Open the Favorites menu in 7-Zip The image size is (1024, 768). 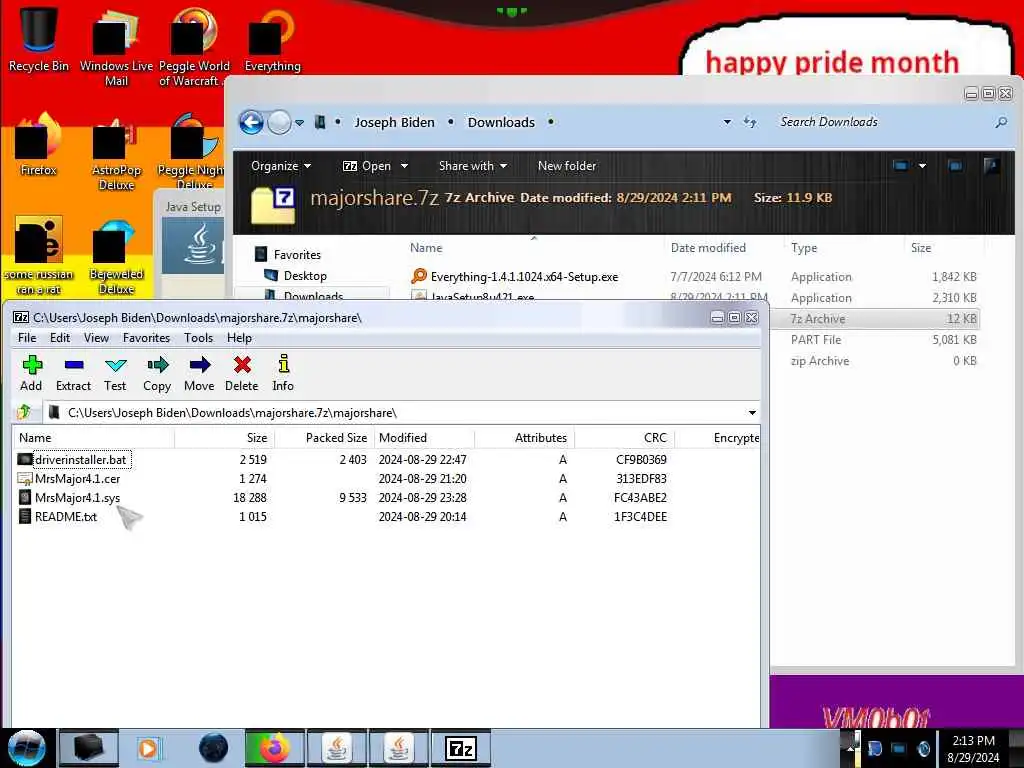pyautogui.click(x=146, y=338)
